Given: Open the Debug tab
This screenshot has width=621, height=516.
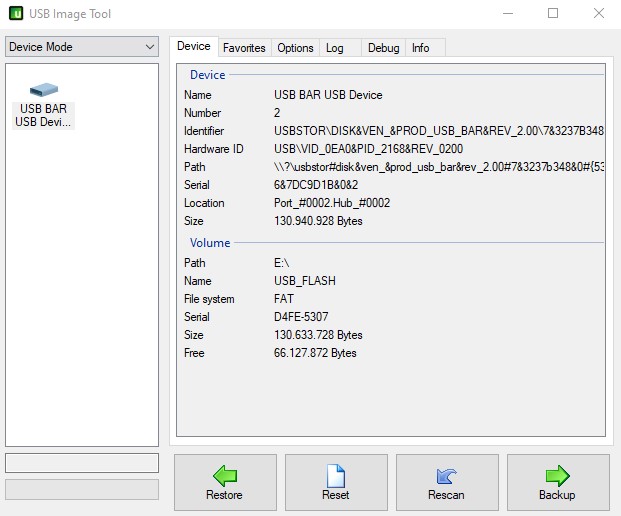Looking at the screenshot, I should click(383, 48).
